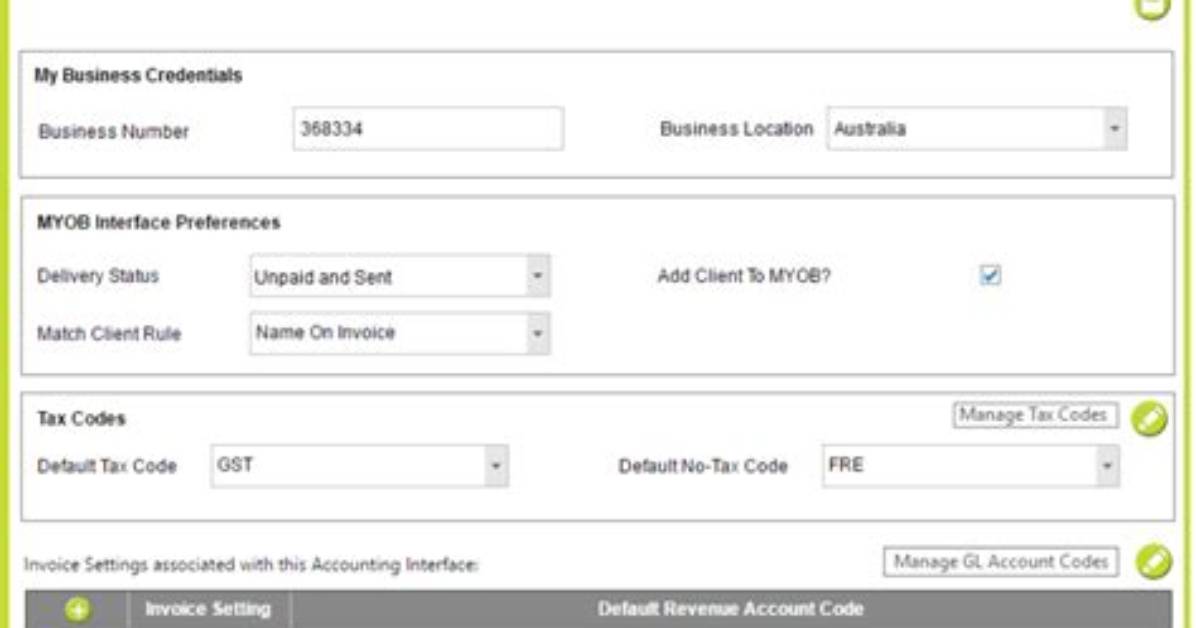Click the green icon at the top right corner

[x=1152, y=8]
